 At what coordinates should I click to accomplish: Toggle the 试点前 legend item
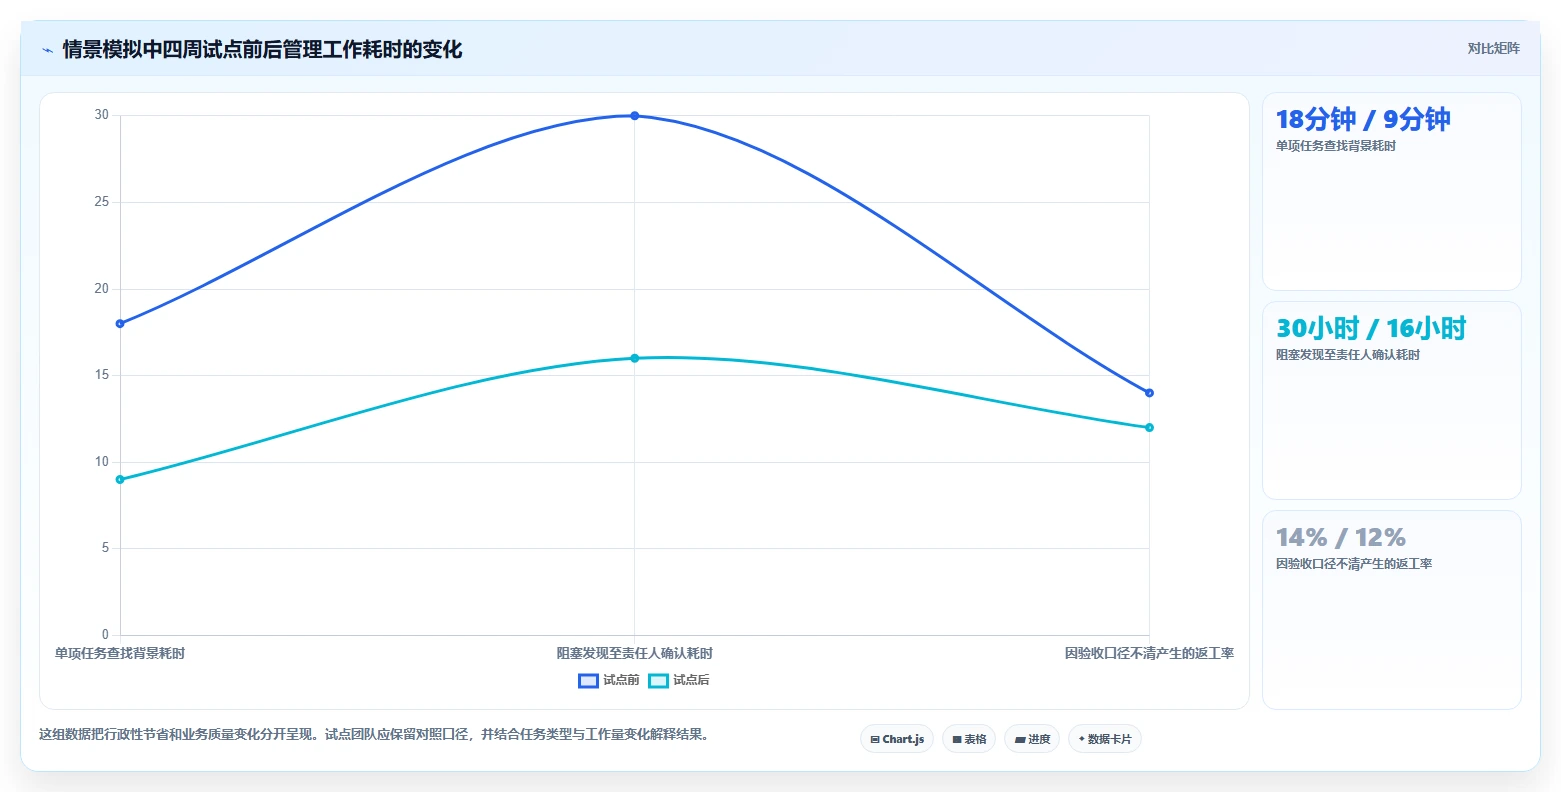(609, 680)
